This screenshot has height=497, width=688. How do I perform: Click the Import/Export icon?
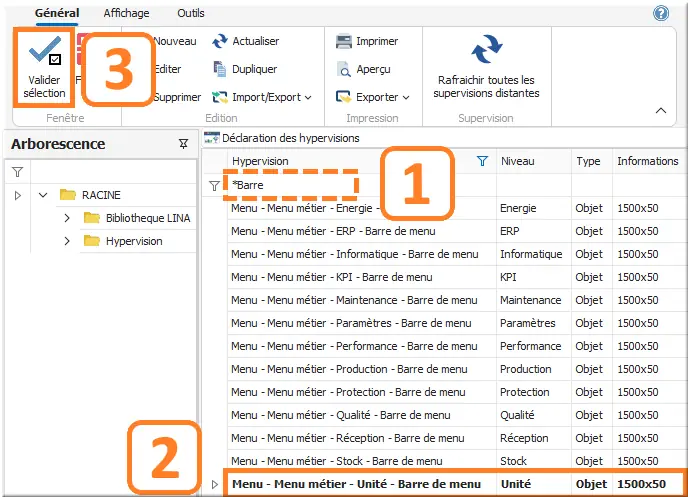220,97
